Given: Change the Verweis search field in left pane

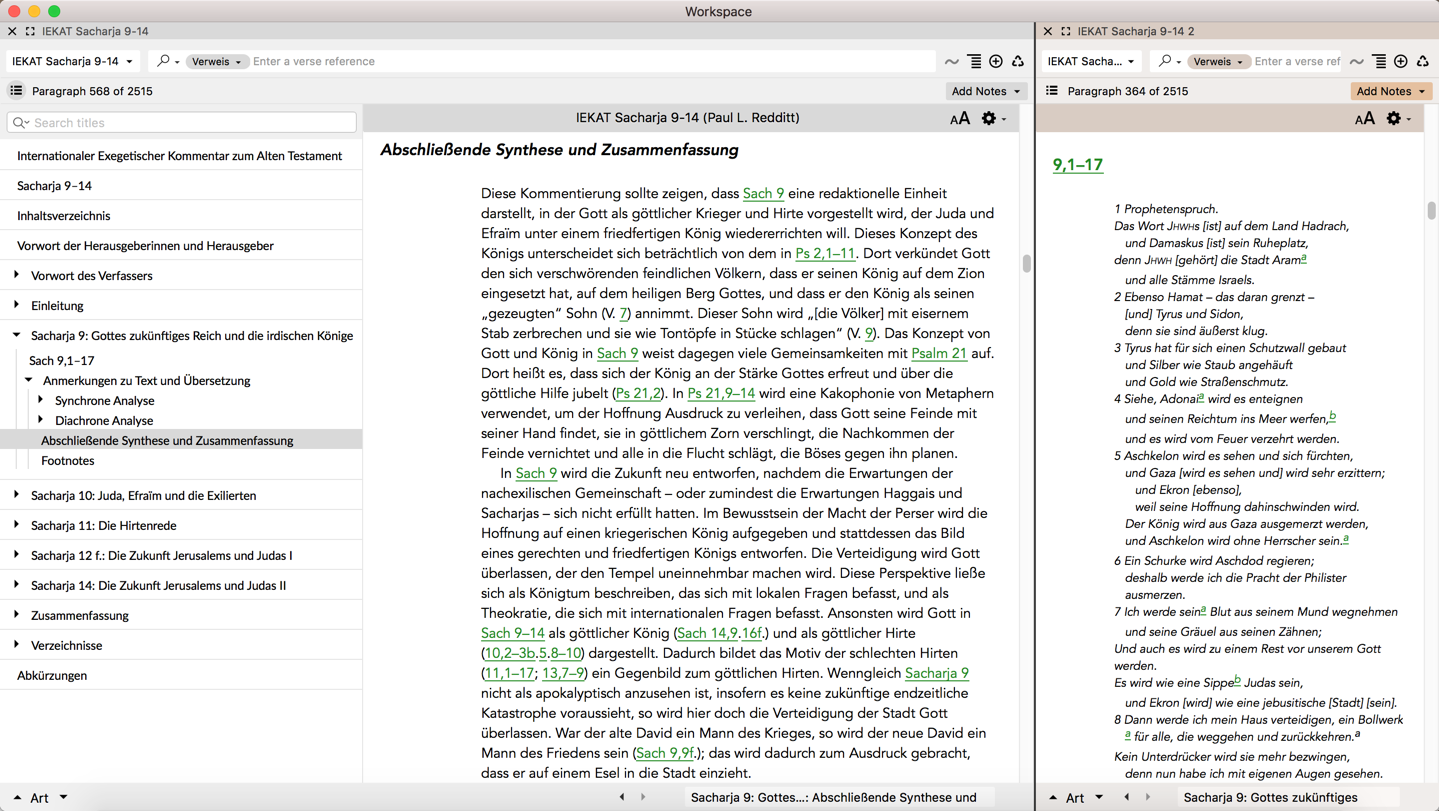Looking at the screenshot, I should click(217, 61).
